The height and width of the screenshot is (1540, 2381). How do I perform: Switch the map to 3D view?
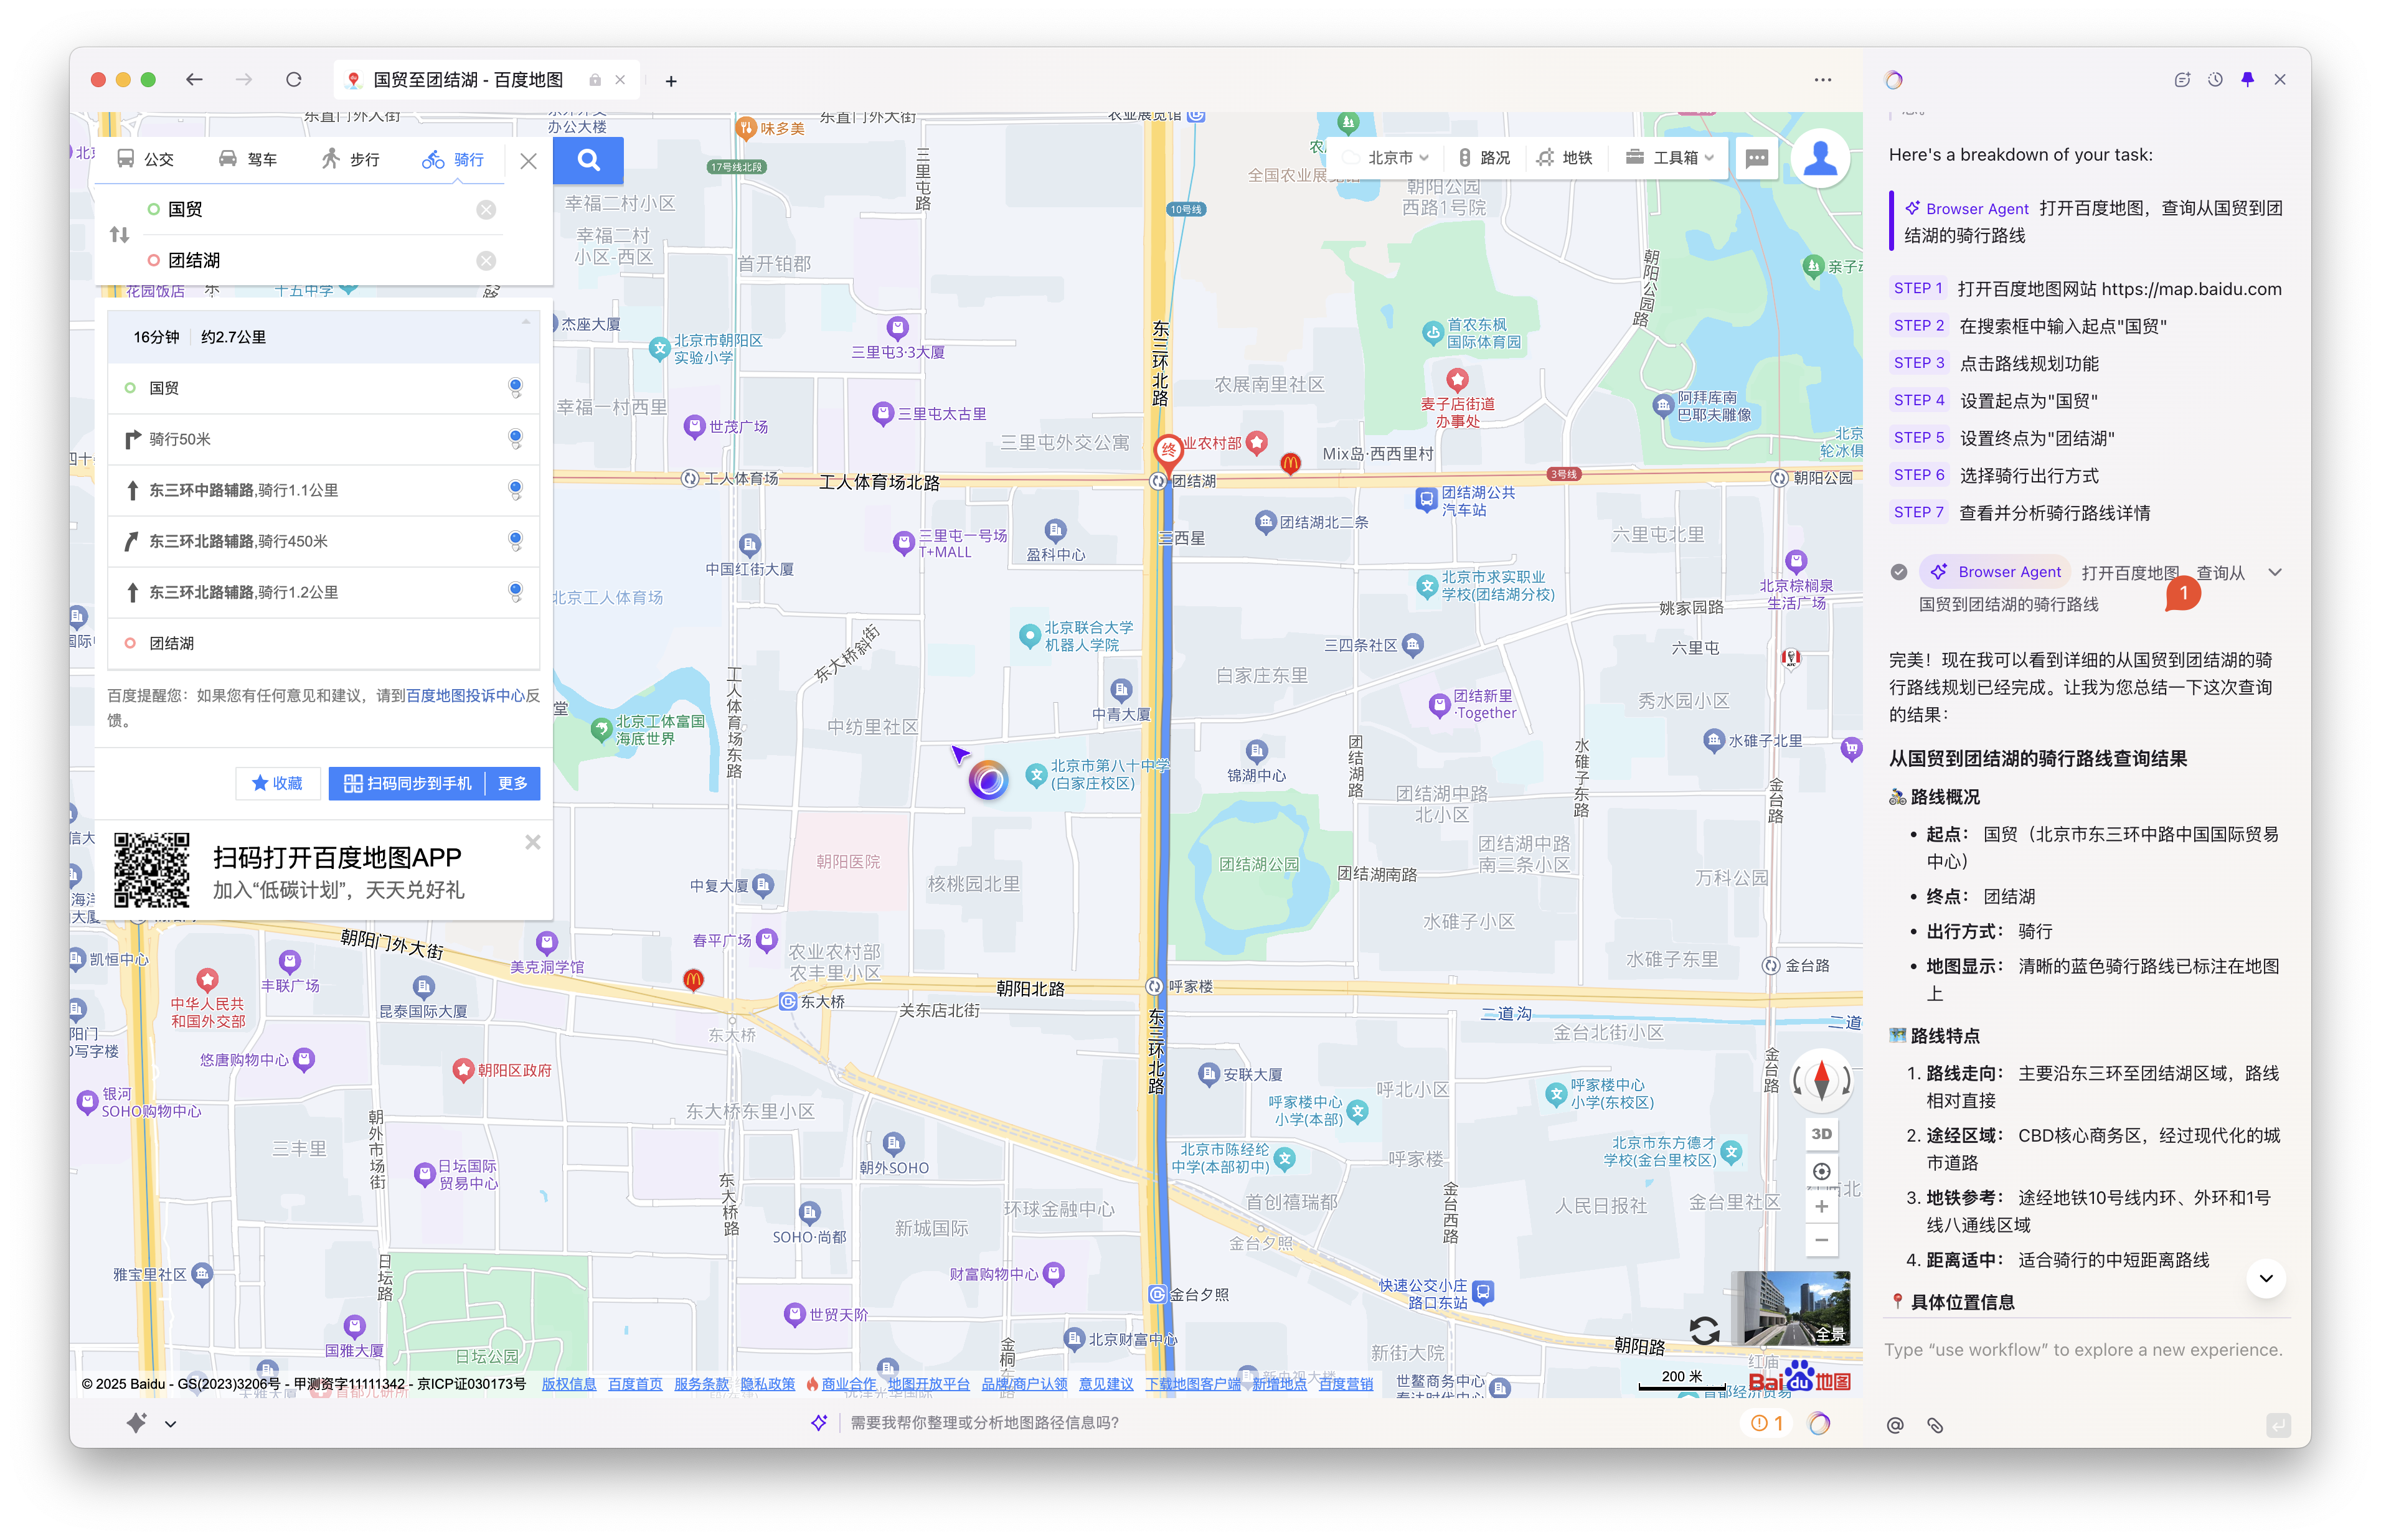pyautogui.click(x=1821, y=1134)
